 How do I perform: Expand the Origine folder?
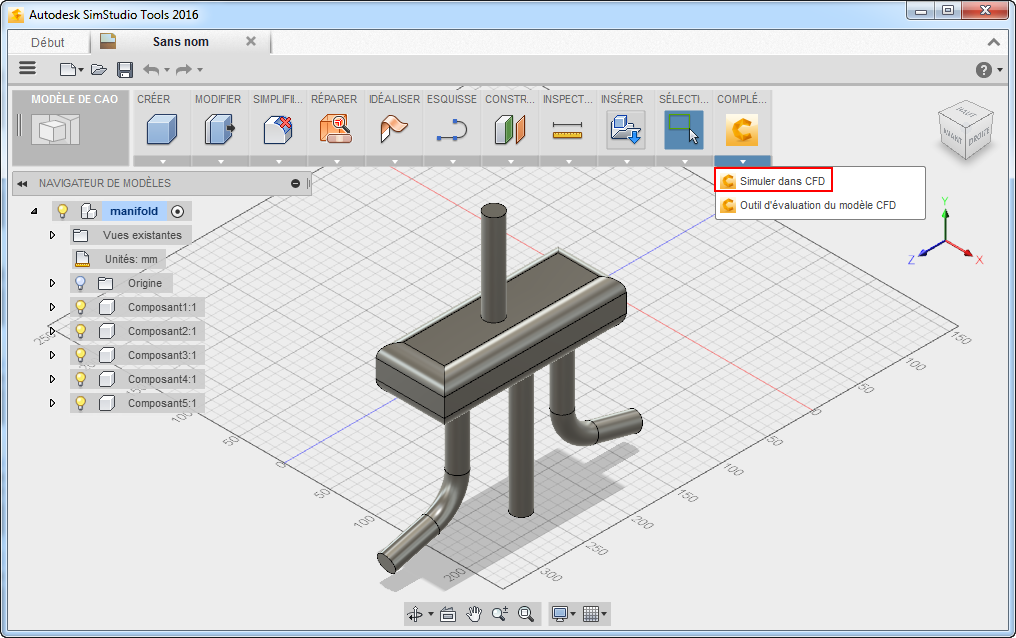click(x=52, y=283)
